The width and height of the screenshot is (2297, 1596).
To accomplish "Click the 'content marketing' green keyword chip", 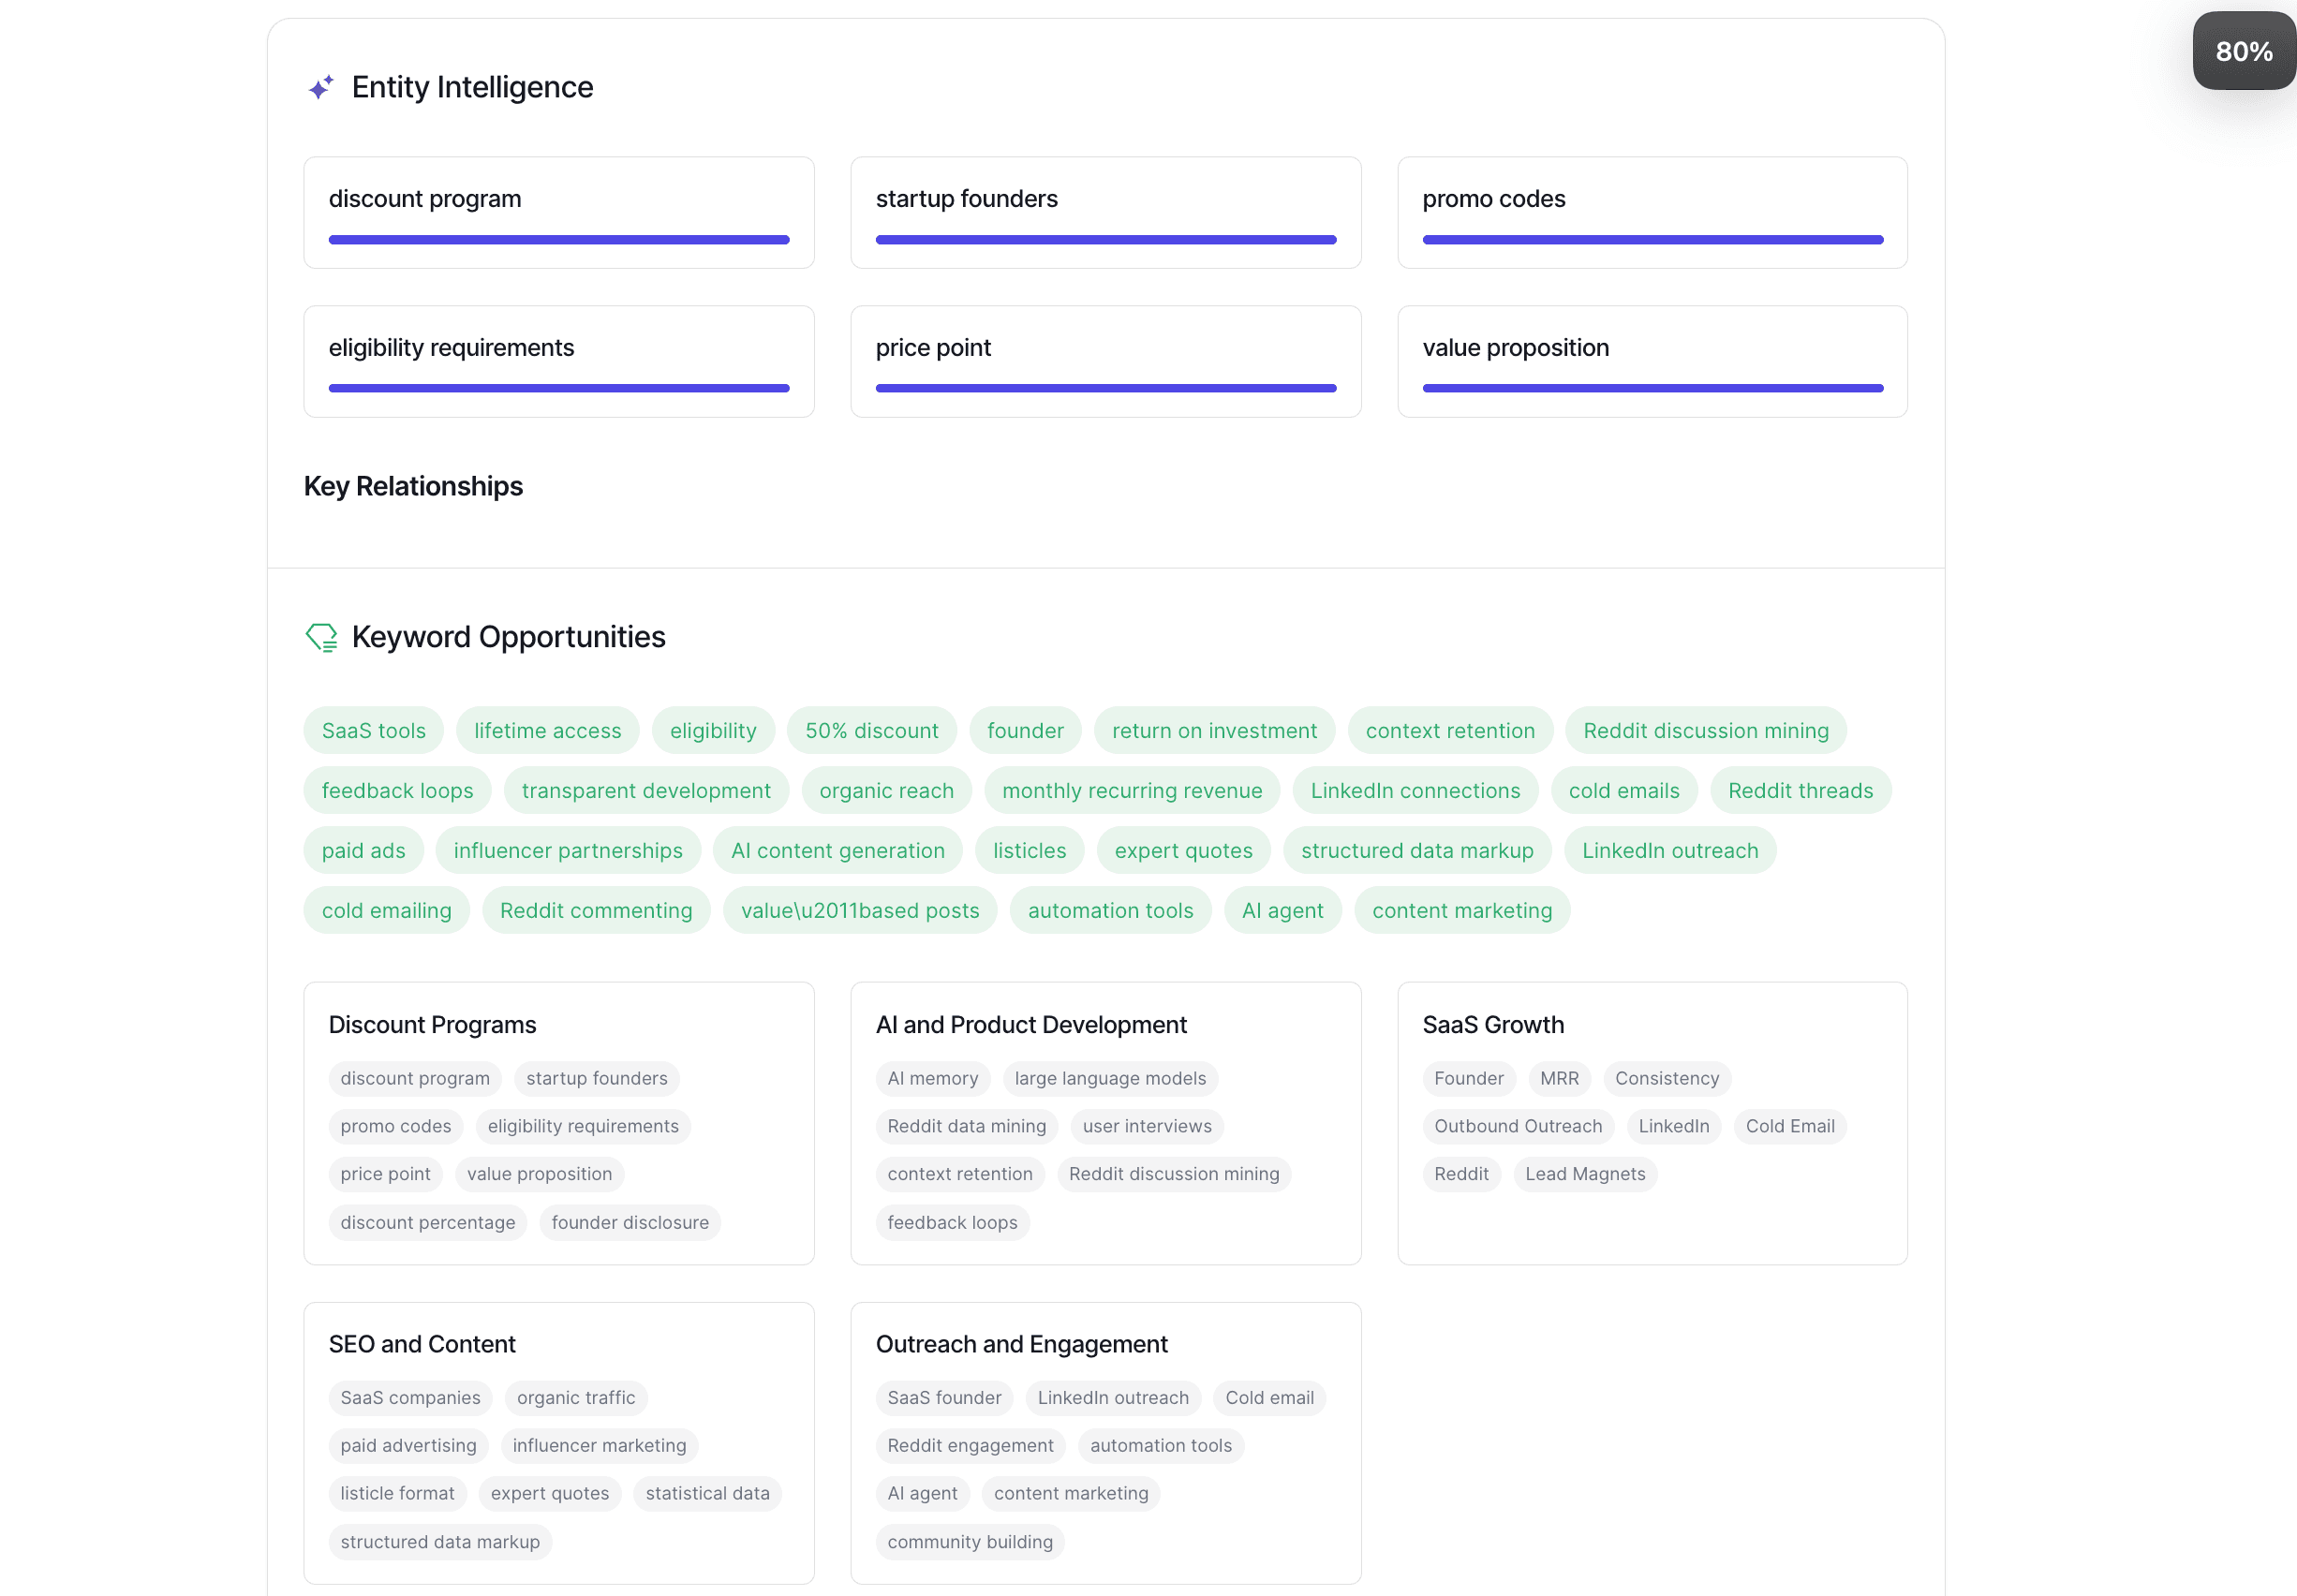I will pos(1461,911).
